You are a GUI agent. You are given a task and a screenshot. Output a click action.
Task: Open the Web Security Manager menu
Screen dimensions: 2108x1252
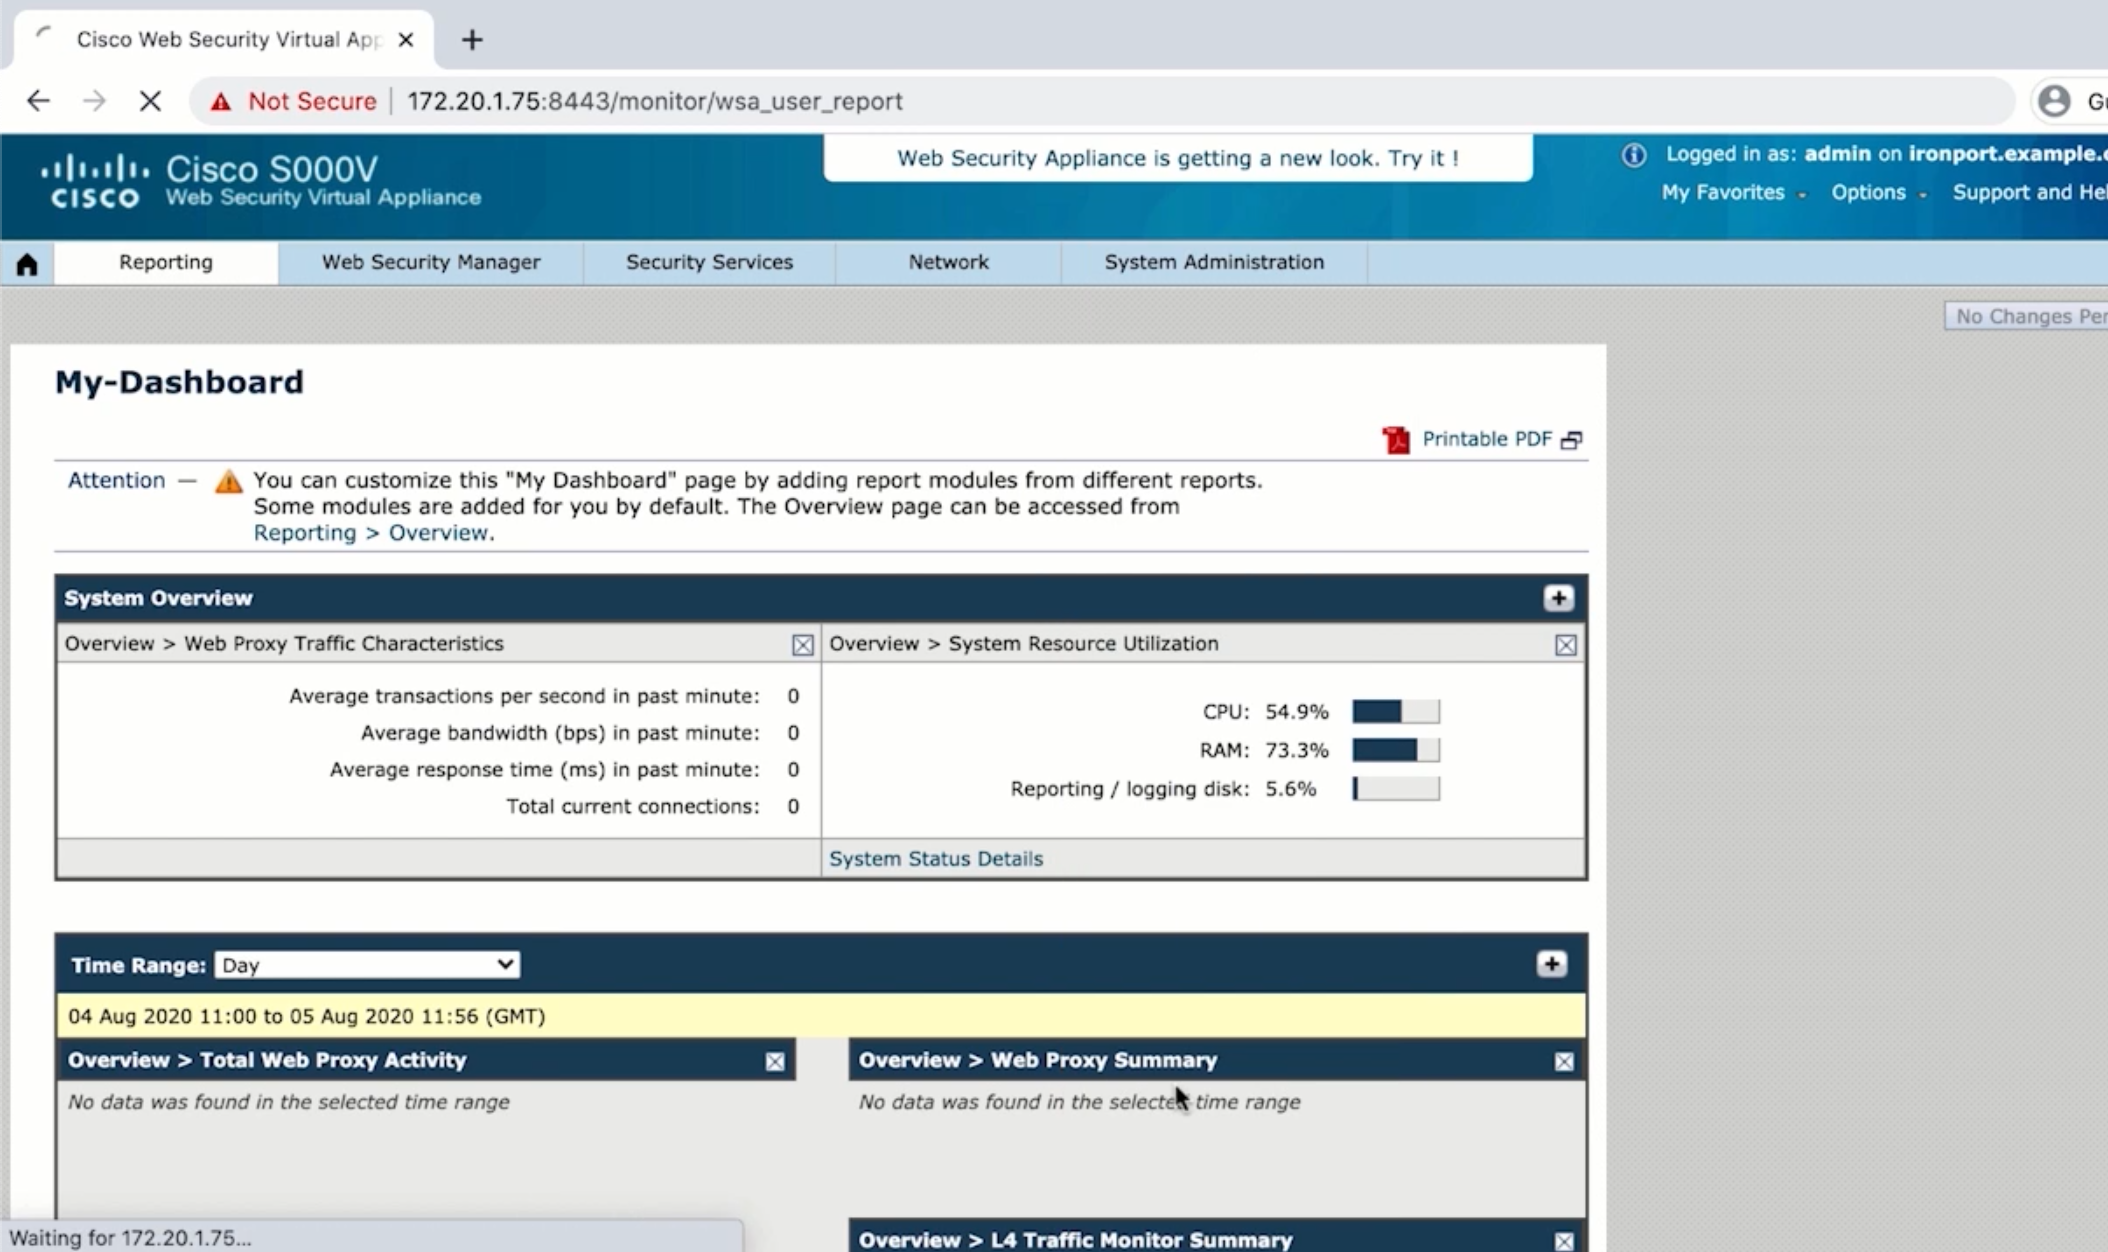(x=431, y=262)
